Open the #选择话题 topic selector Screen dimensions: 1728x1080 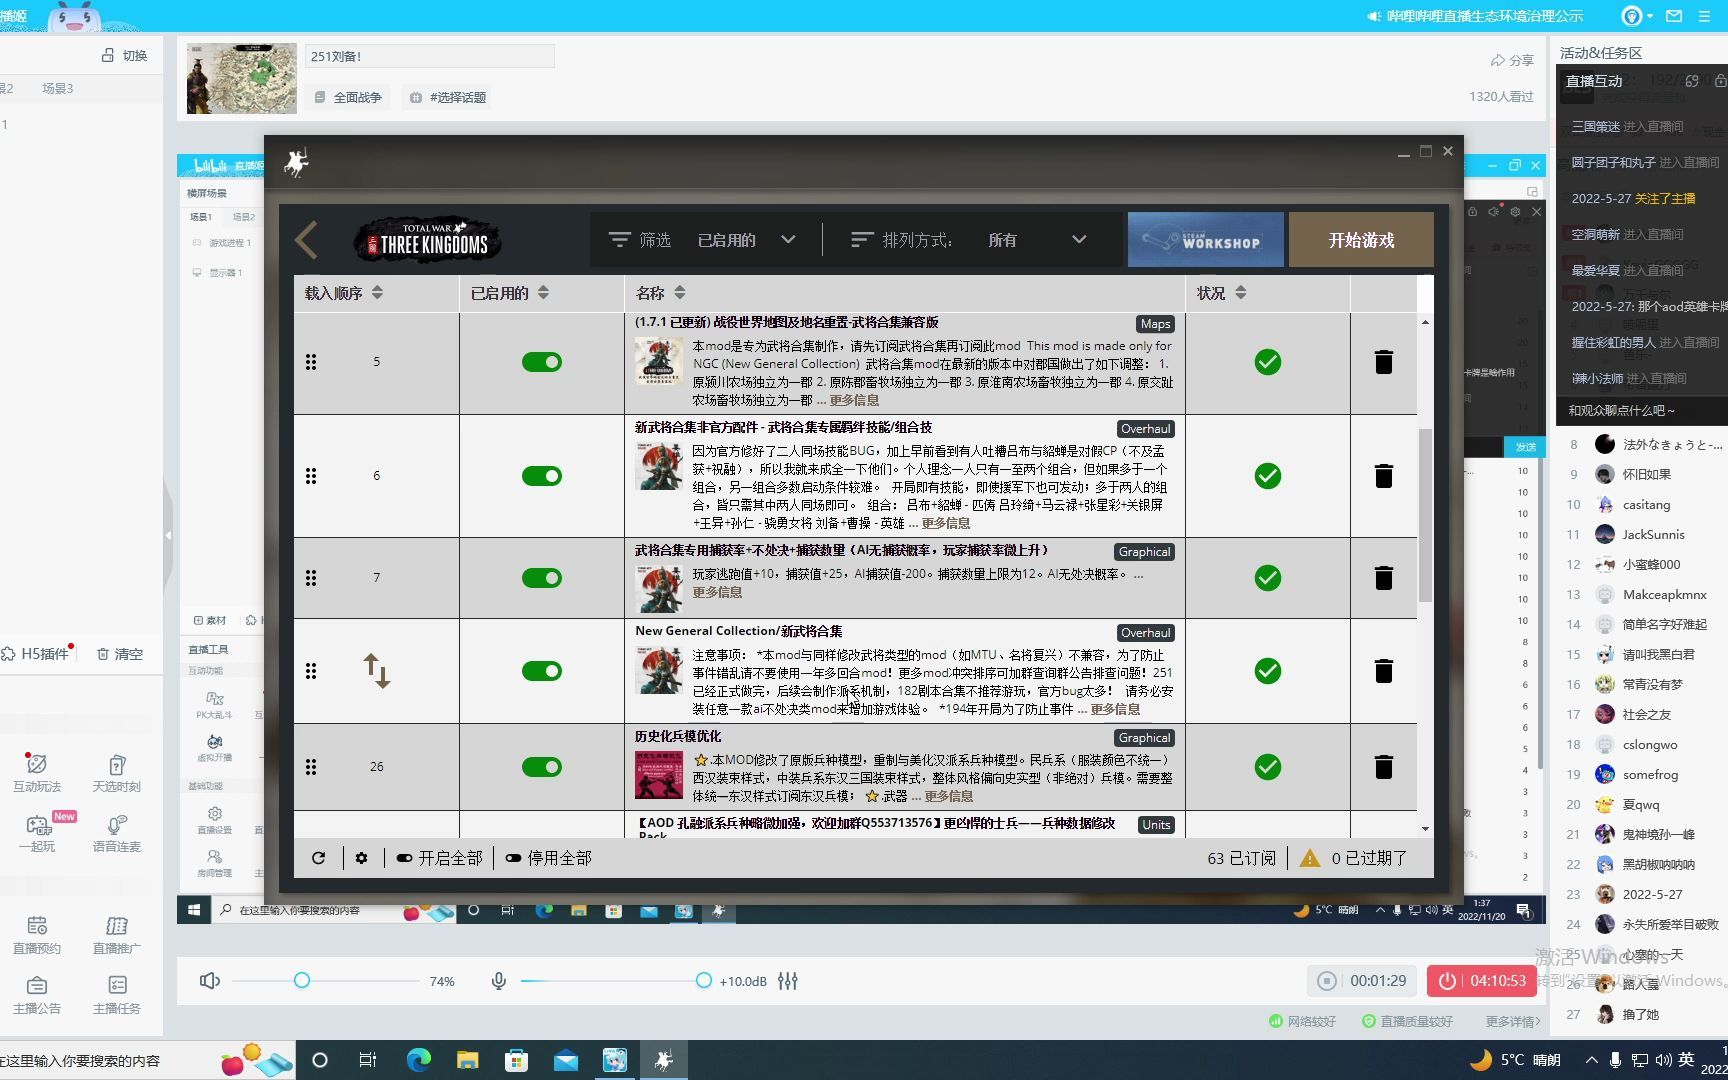pos(448,97)
